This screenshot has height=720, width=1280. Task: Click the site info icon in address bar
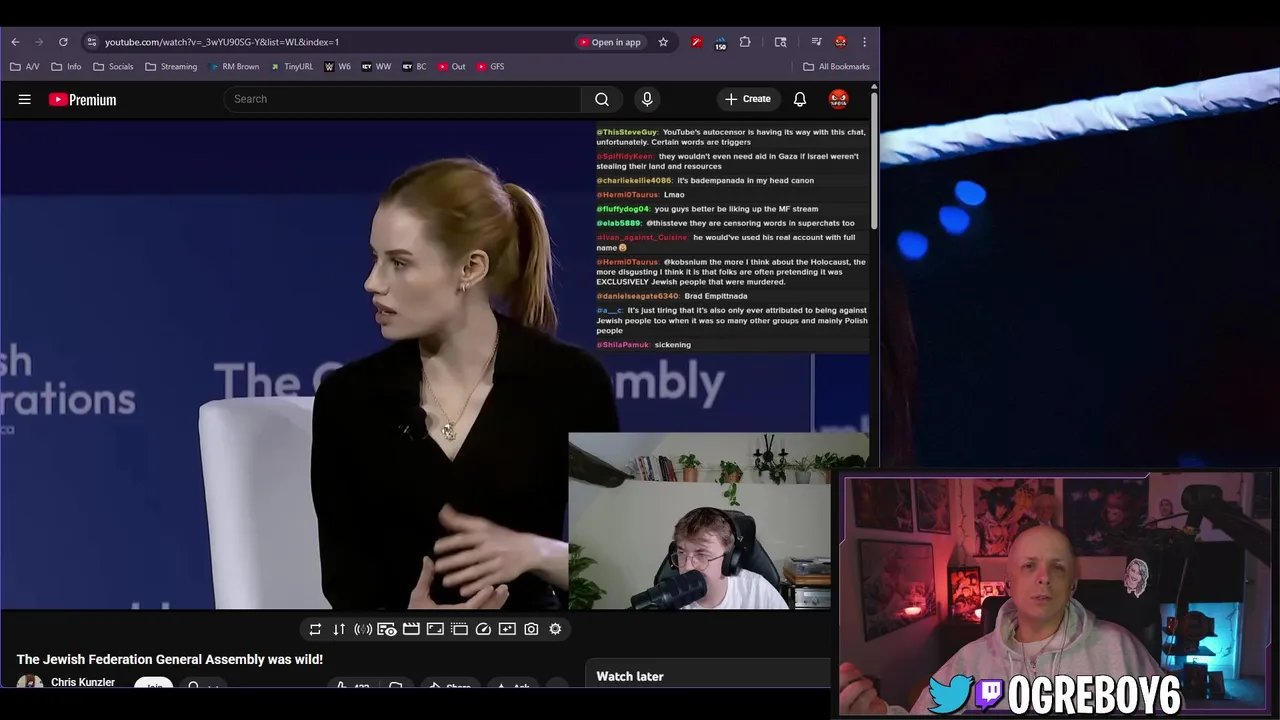(91, 42)
